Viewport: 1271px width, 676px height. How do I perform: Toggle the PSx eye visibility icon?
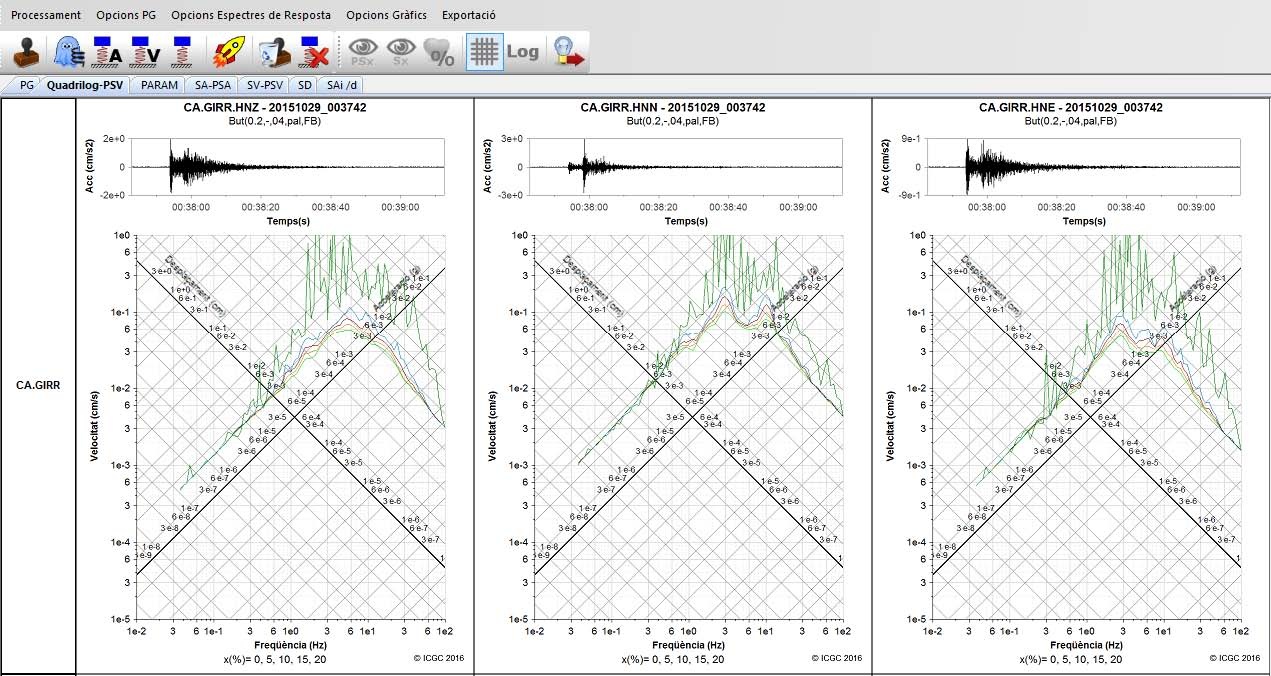click(x=362, y=52)
